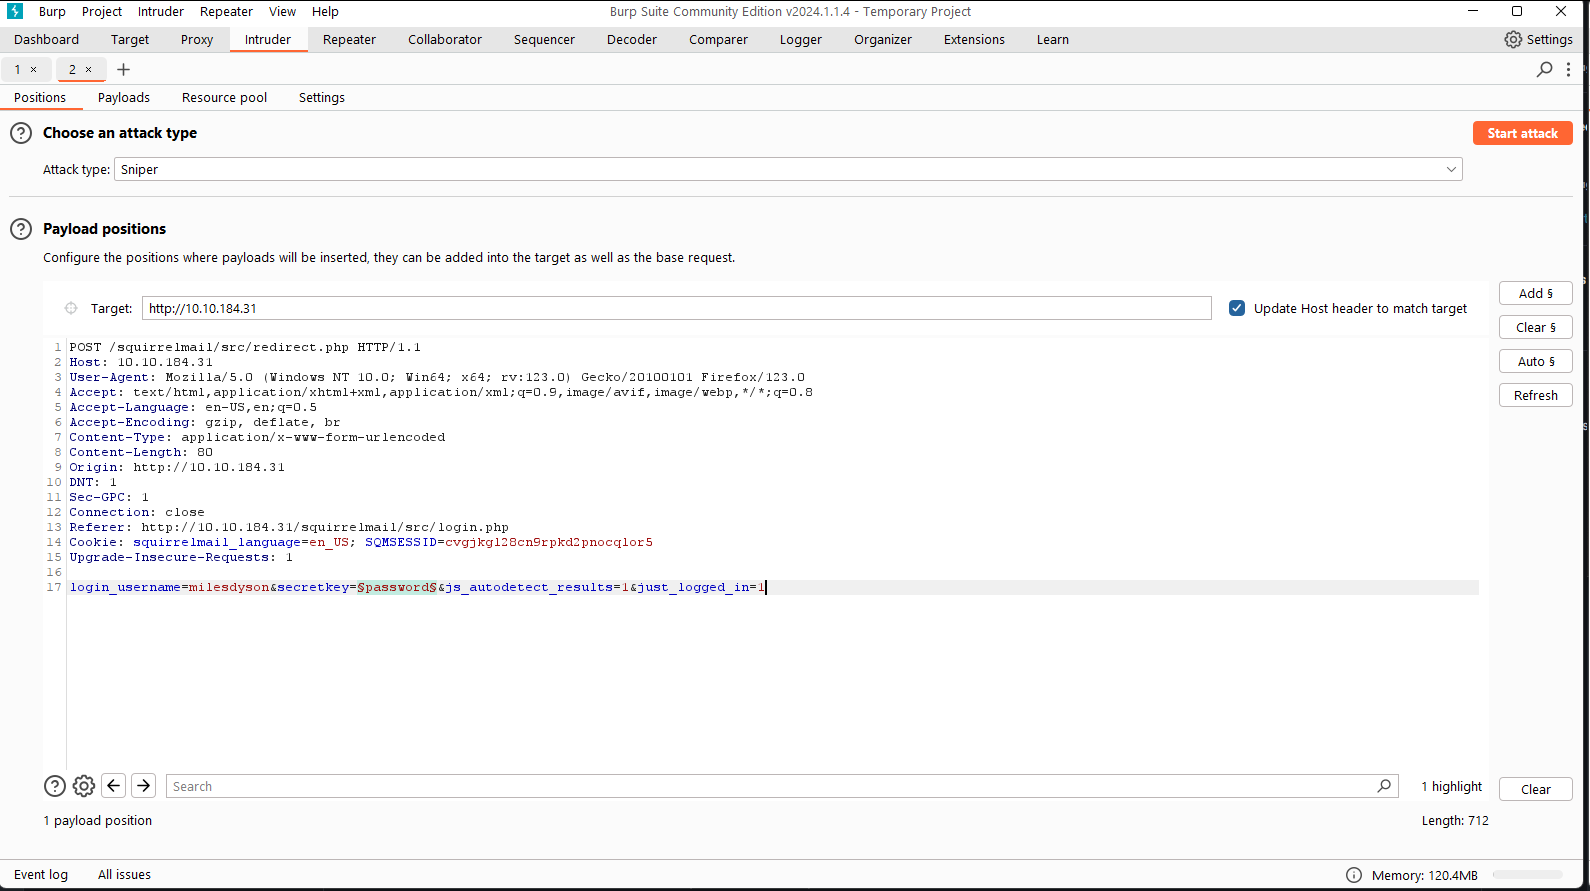
Task: Close Intruder tab 2
Action: point(88,69)
